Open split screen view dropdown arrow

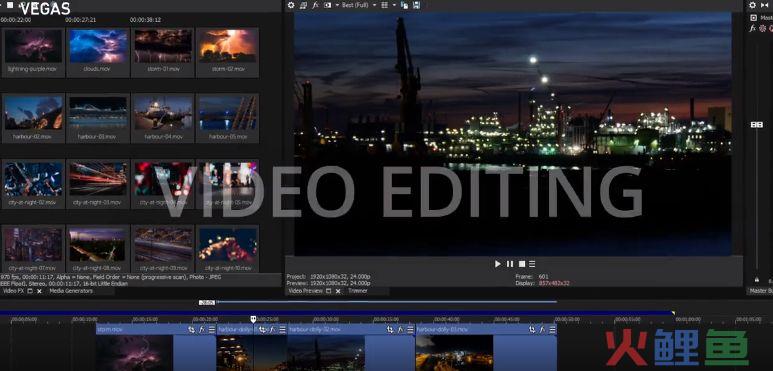click(x=337, y=5)
